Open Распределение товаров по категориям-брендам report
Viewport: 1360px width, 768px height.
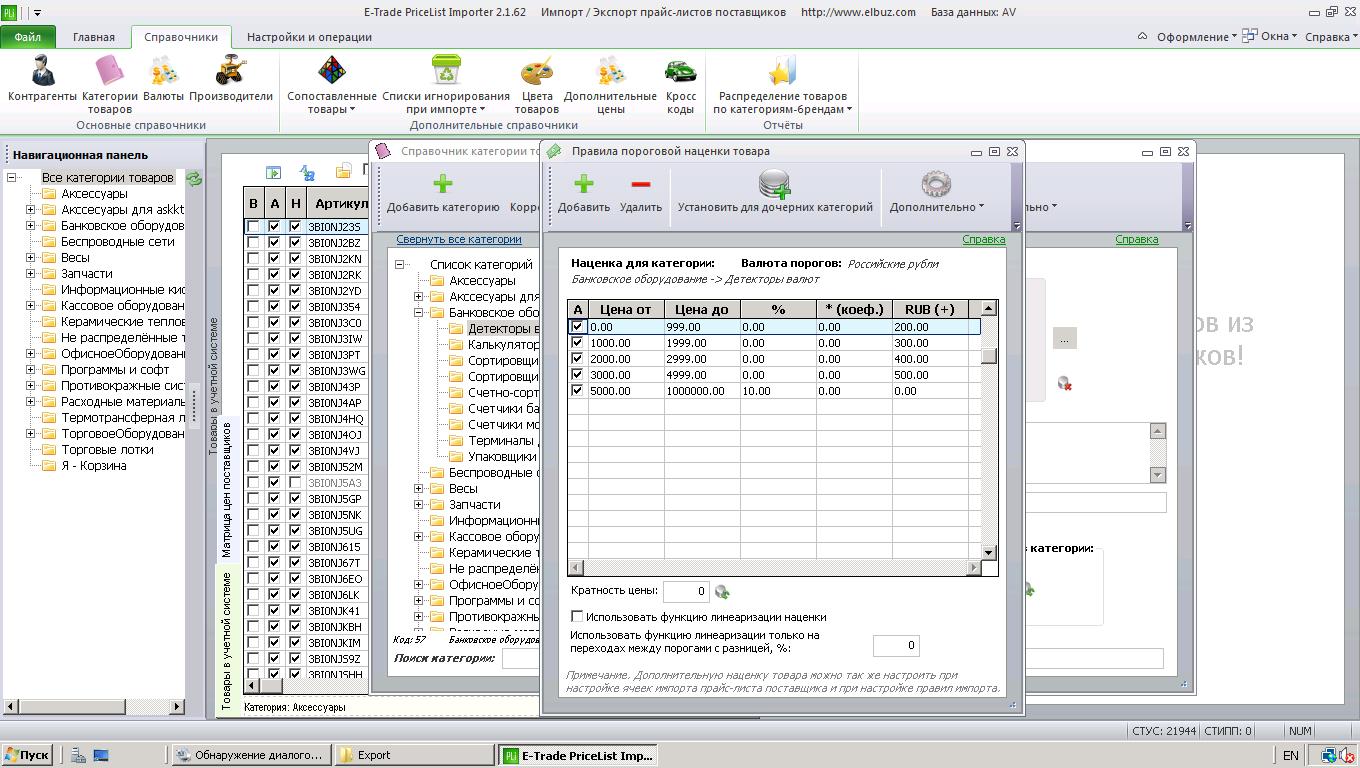coord(782,84)
